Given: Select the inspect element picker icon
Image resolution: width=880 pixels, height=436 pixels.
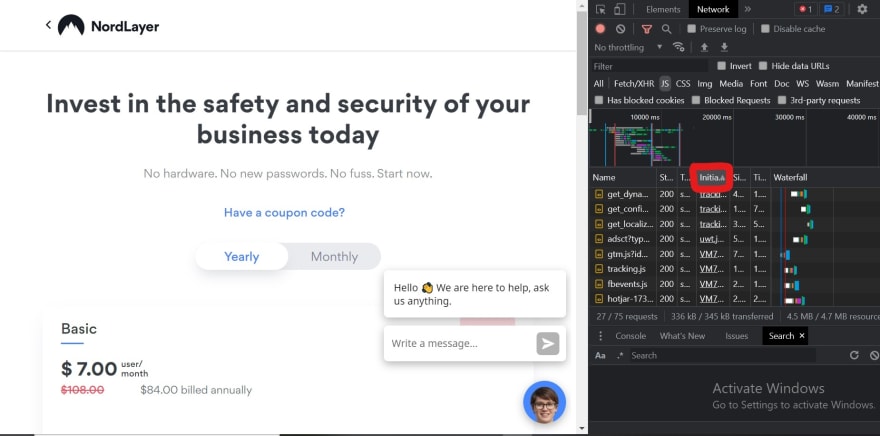Looking at the screenshot, I should point(601,10).
